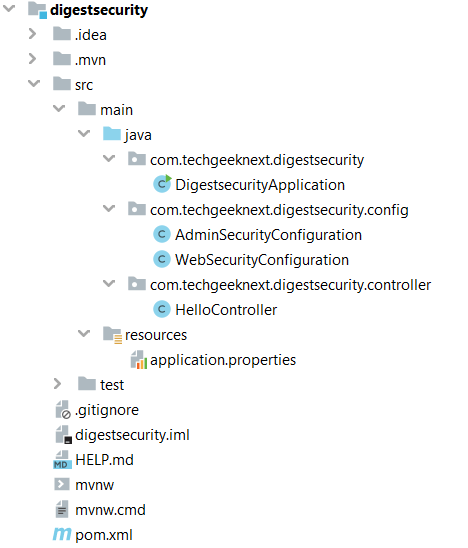Expand the test folder chevron

(x=57, y=384)
